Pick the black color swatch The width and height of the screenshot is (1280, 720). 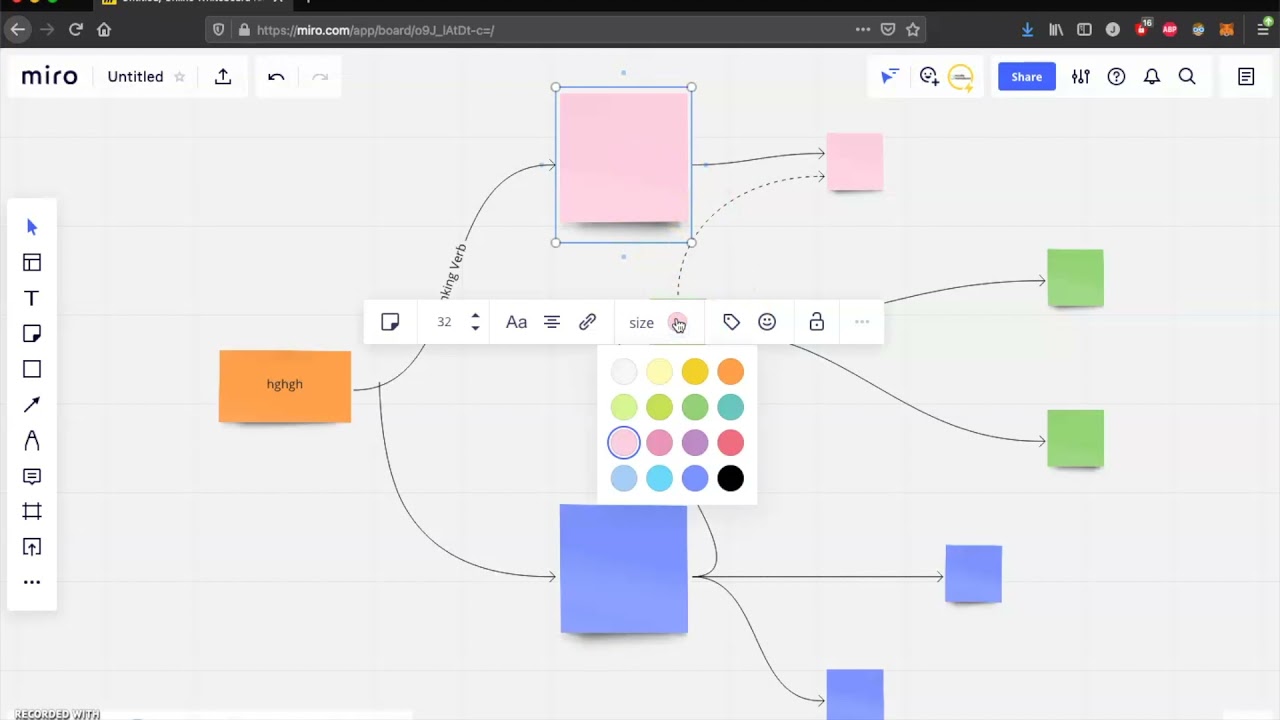730,478
